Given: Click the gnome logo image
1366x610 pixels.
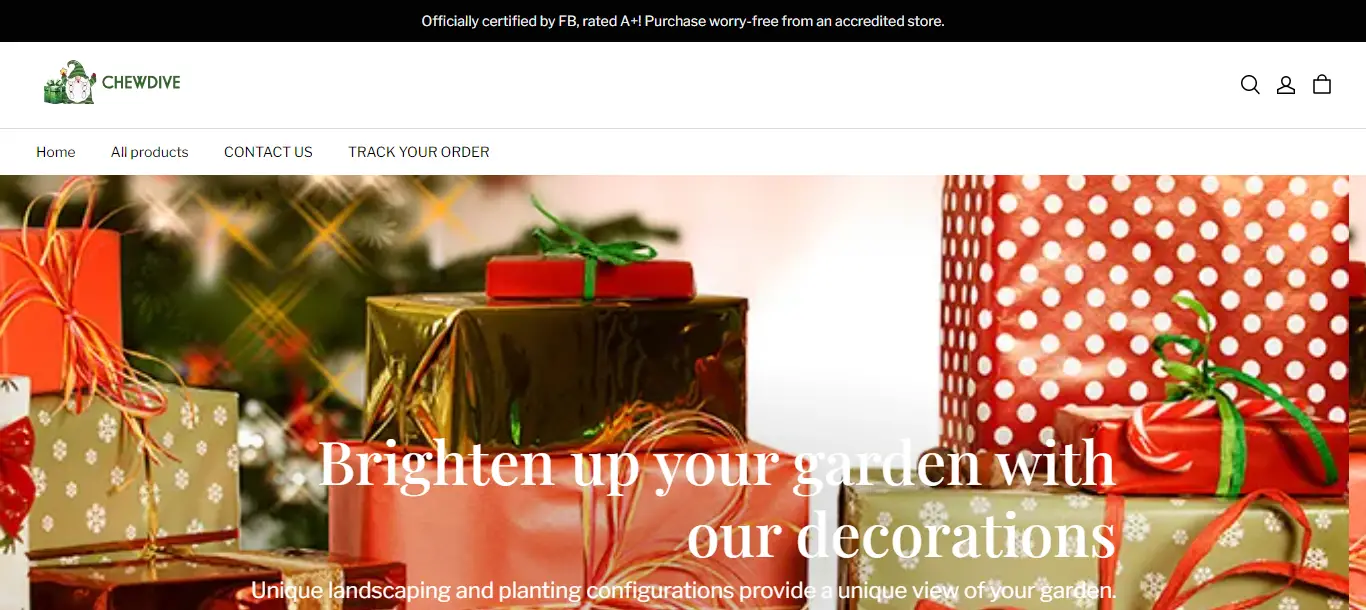Looking at the screenshot, I should tap(70, 83).
